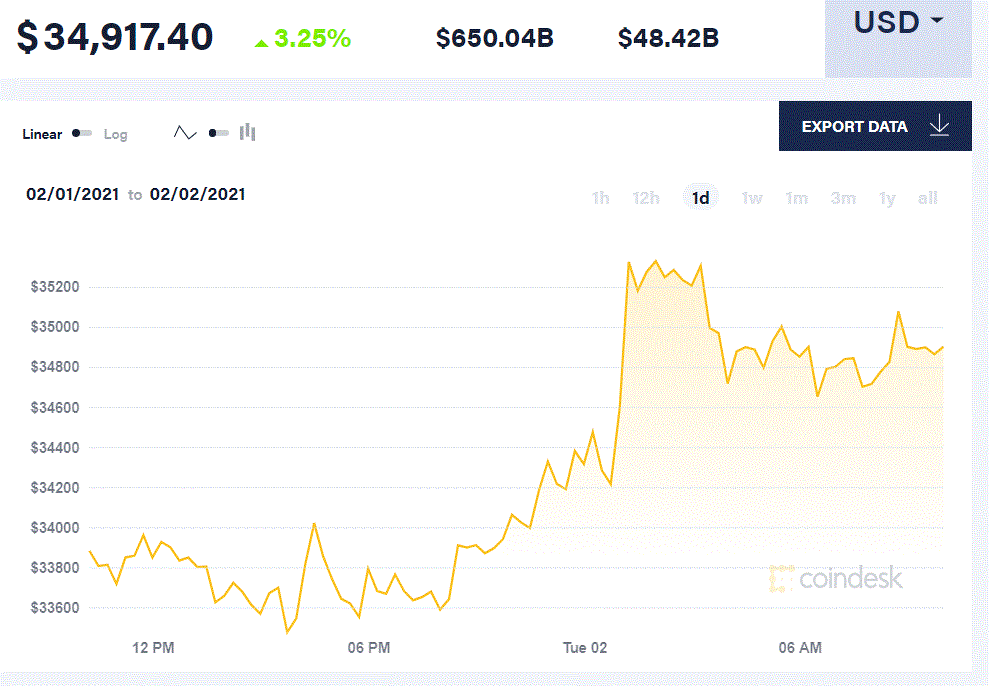The image size is (989, 686).
Task: Select the 1h time range tab
Action: [x=600, y=198]
